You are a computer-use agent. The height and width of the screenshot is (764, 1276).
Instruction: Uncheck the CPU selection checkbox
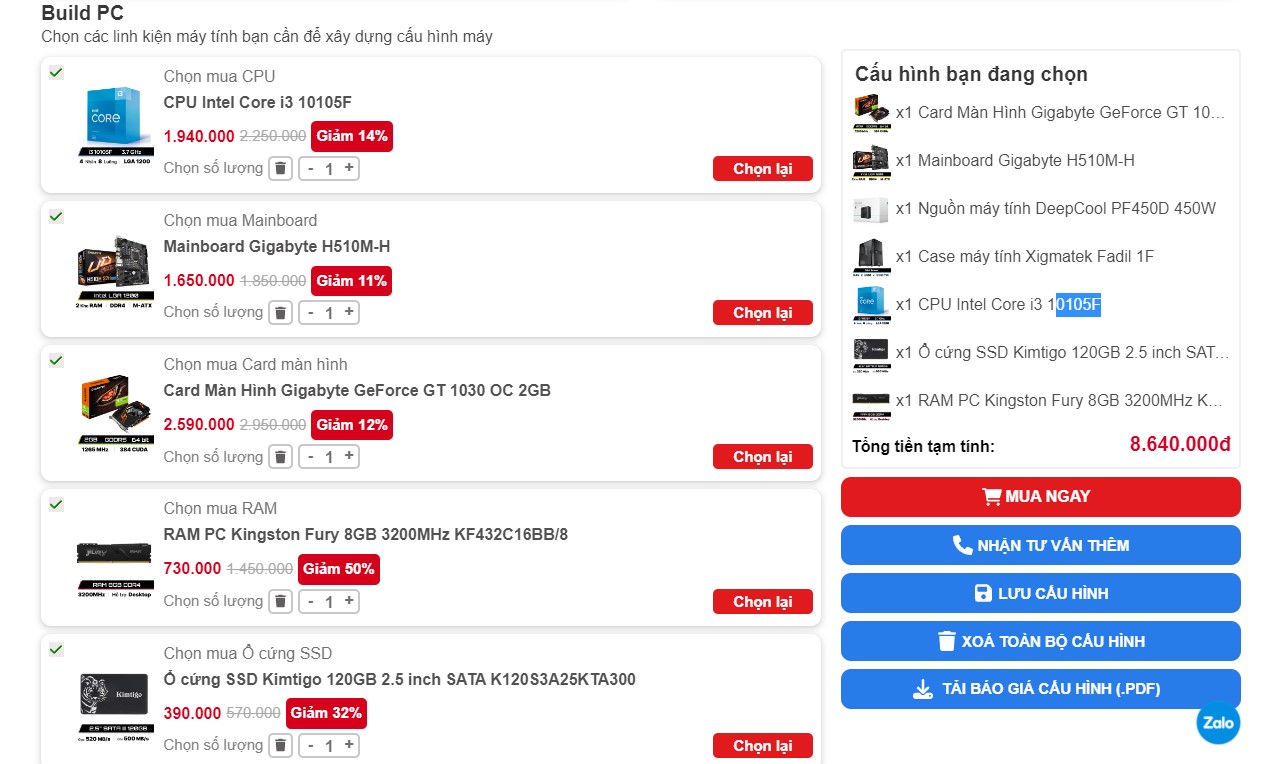tap(56, 72)
